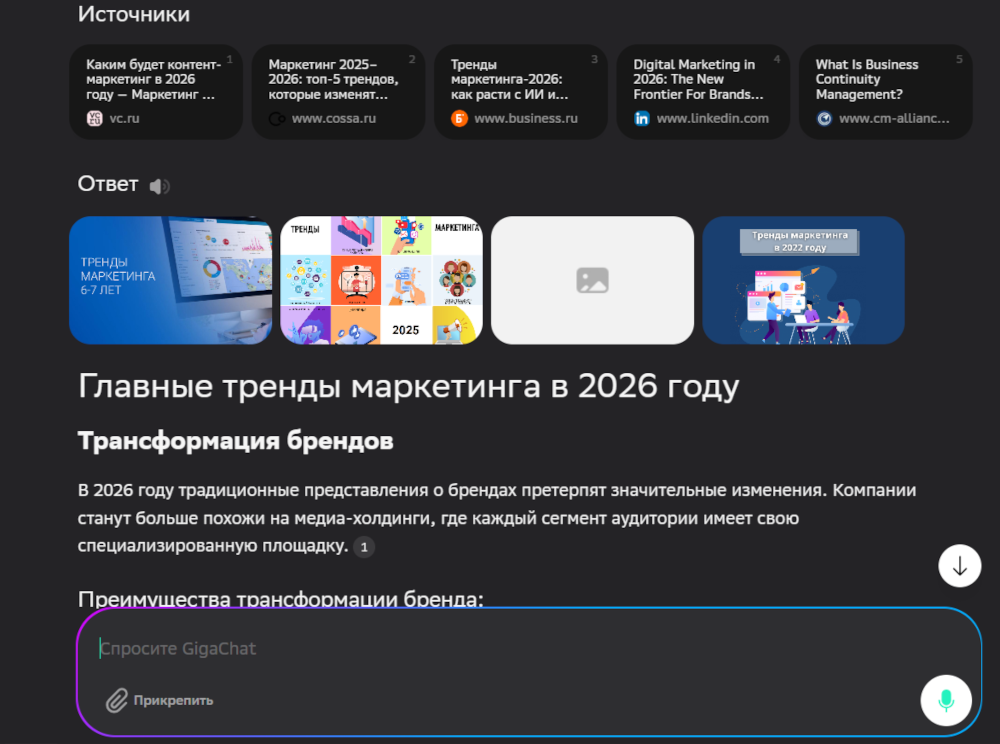
Task: Open What Is Business Continuity Management source
Action: coord(885,92)
